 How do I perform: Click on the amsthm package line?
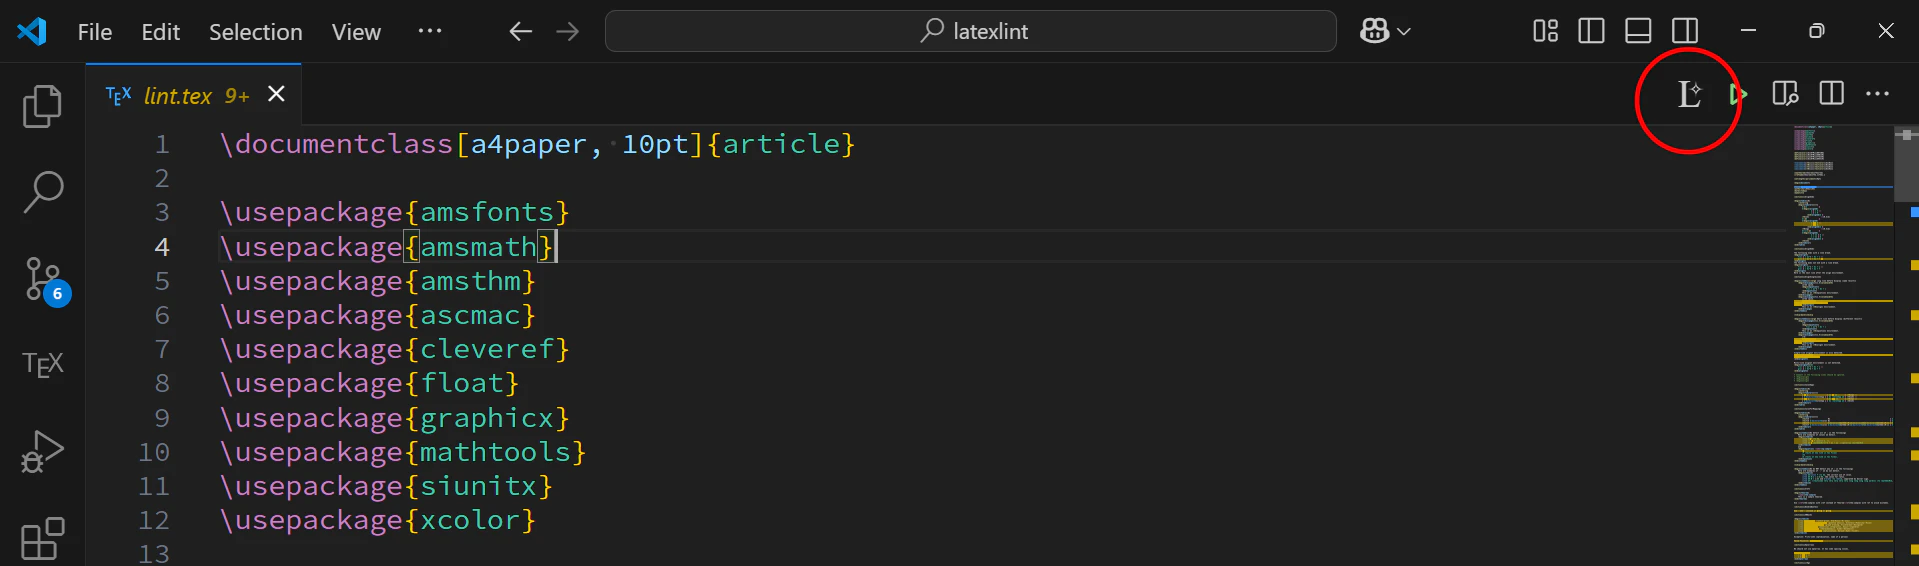pyautogui.click(x=377, y=281)
